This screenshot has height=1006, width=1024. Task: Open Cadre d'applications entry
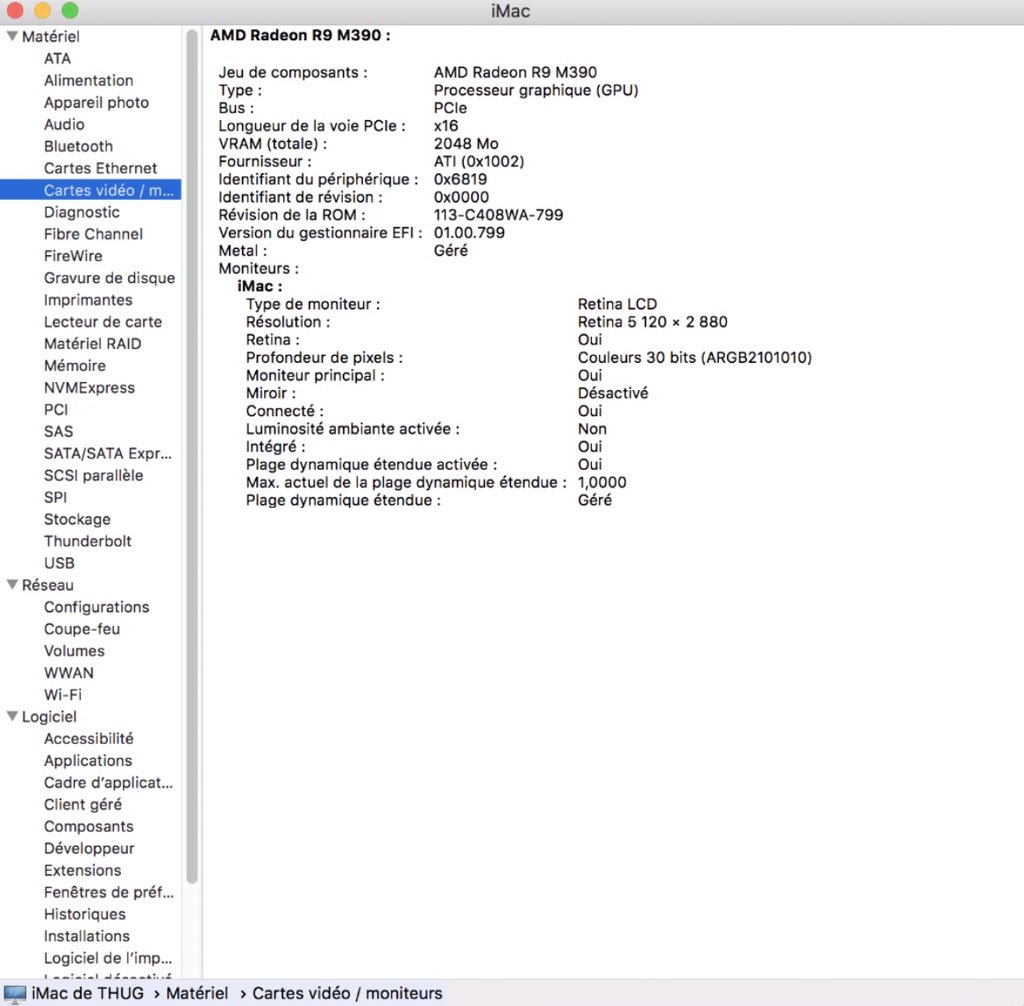108,783
